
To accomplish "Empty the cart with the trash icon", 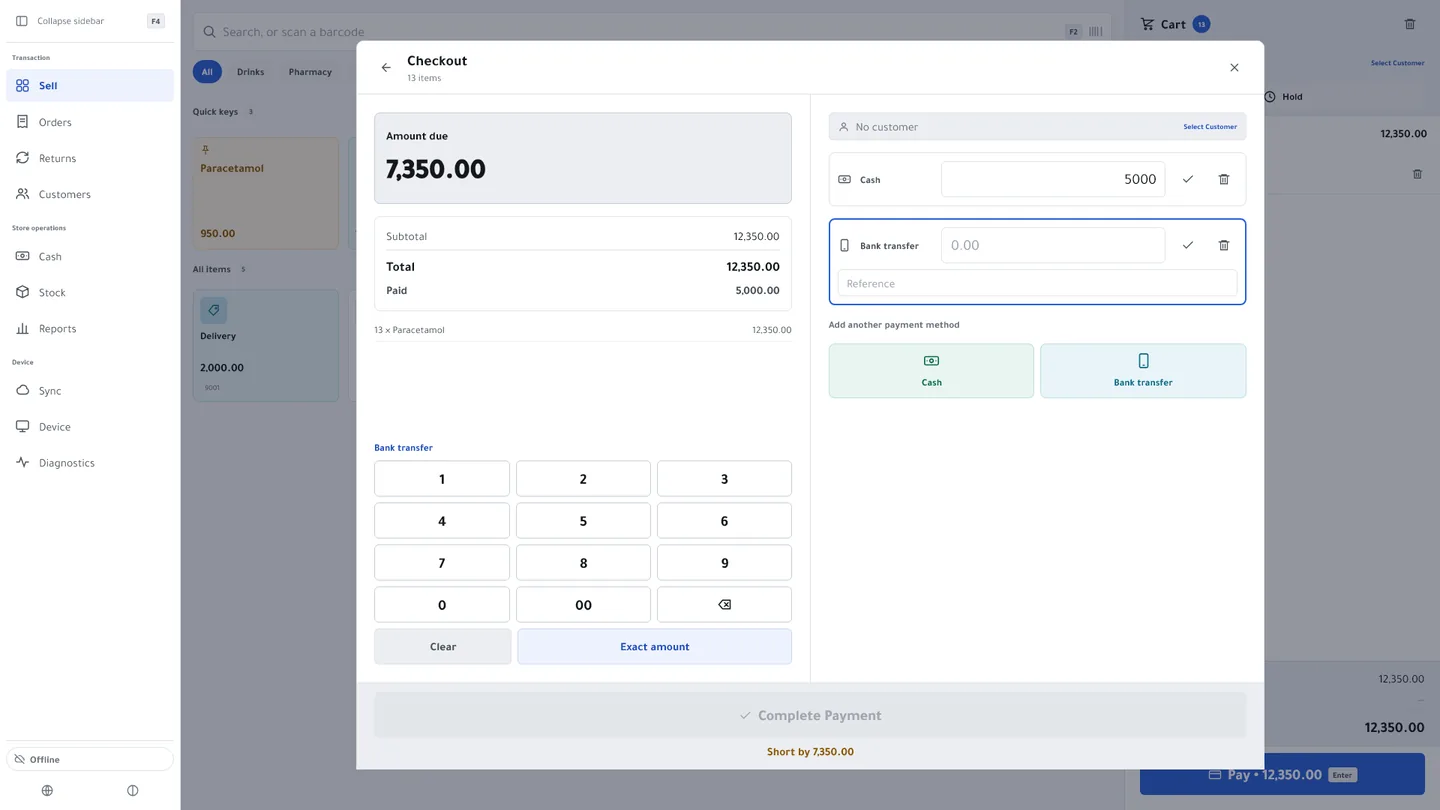I will click(x=1410, y=24).
